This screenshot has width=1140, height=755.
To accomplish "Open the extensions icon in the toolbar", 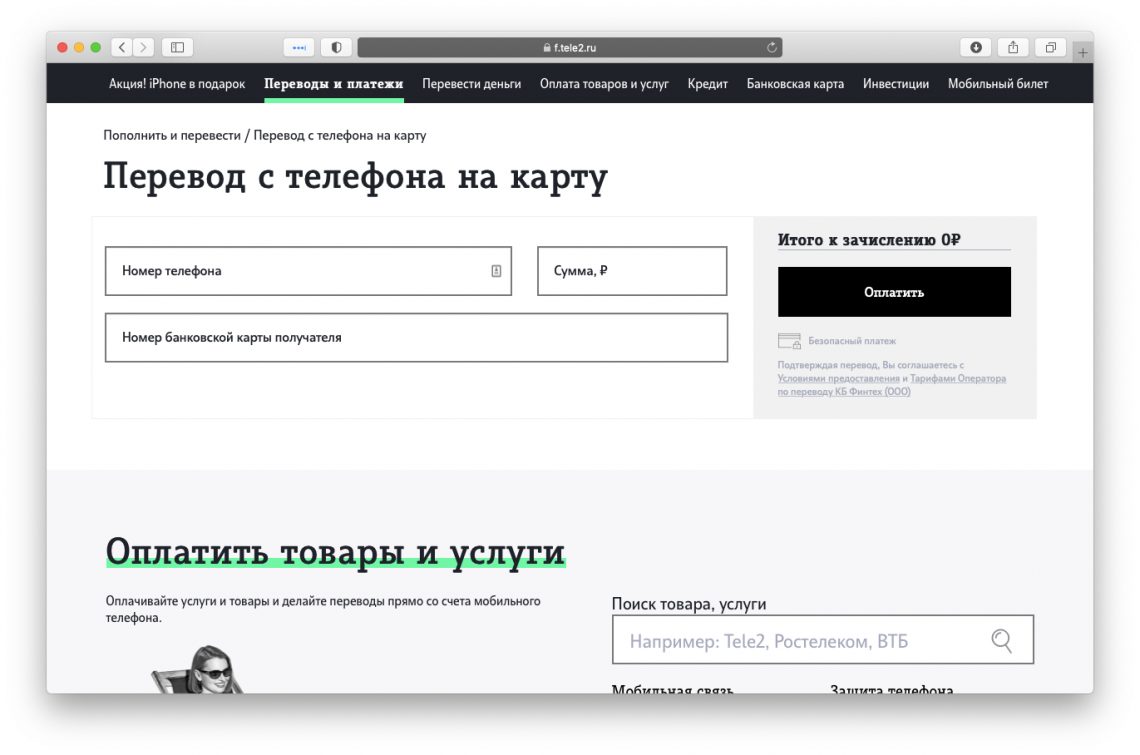I will click(297, 46).
